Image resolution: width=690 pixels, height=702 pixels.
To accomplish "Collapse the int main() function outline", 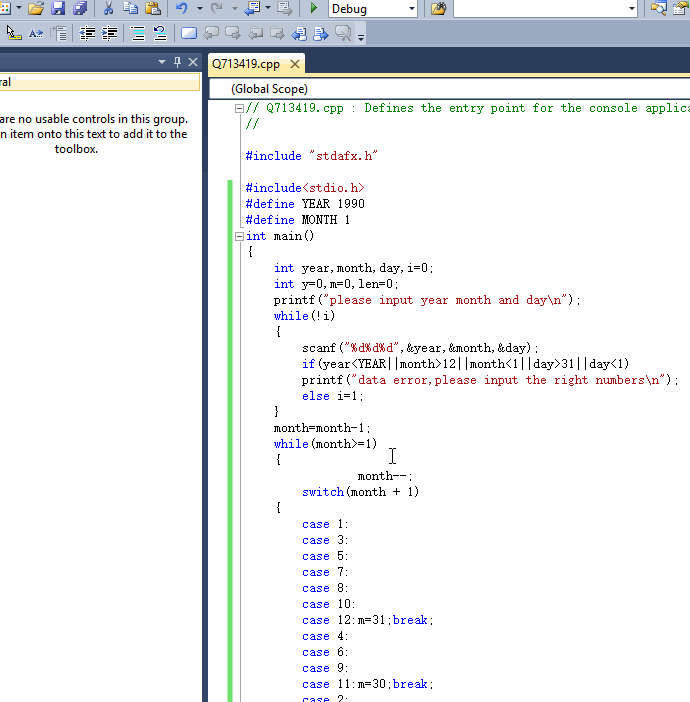I will coord(239,236).
